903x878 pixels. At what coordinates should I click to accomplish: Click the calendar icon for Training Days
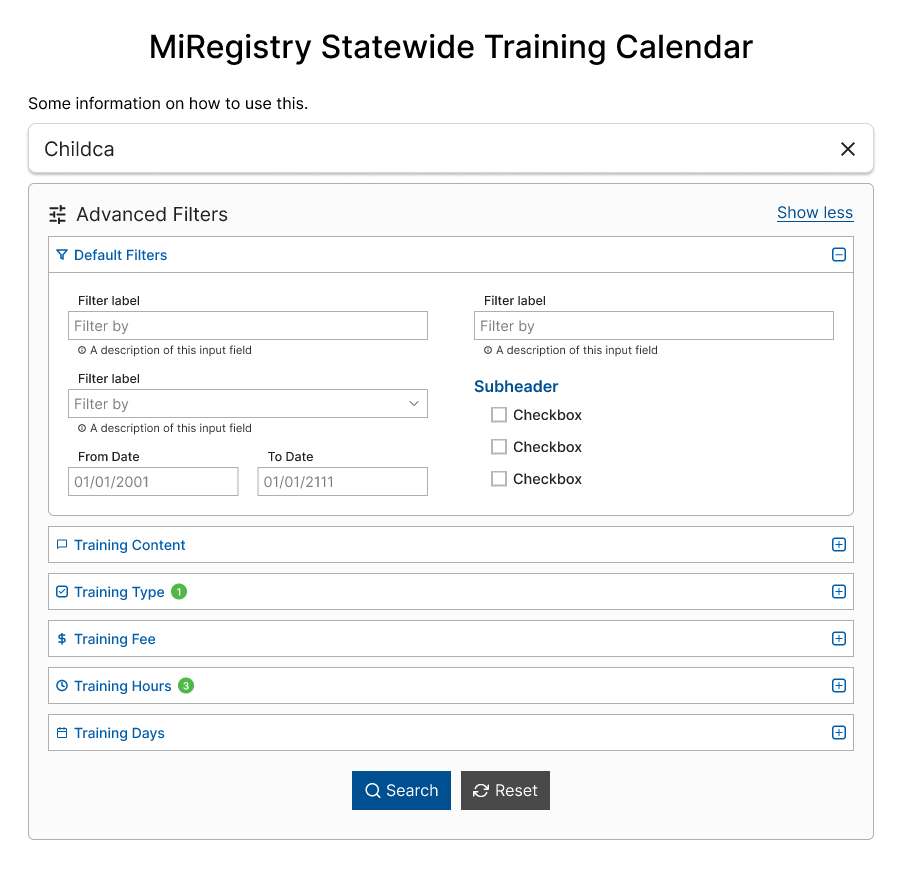[x=62, y=733]
